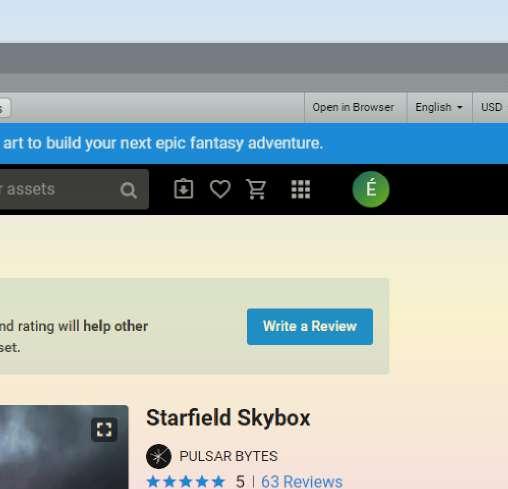
Task: Open the É user profile avatar
Action: [x=371, y=189]
